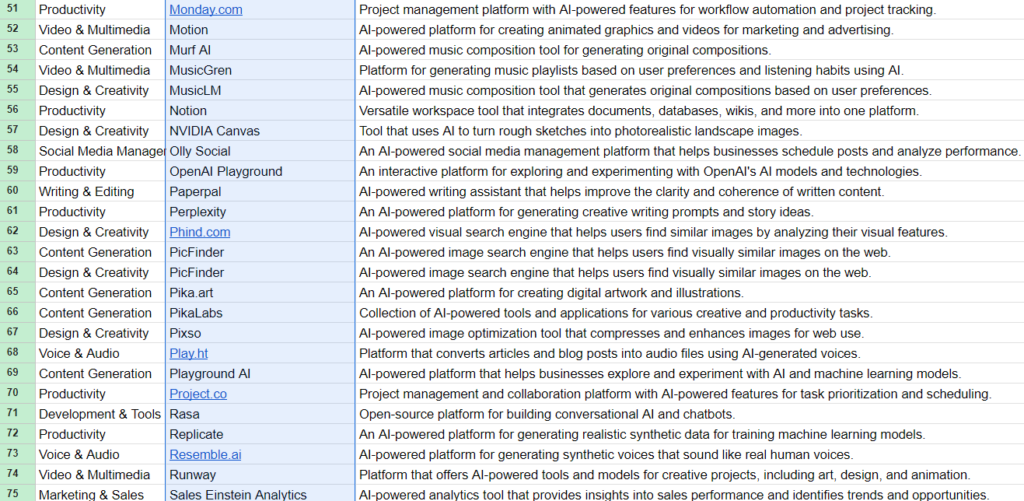Viewport: 1024px width, 501px height.
Task: Select Voice & Audio in row 73
Action: click(x=100, y=455)
